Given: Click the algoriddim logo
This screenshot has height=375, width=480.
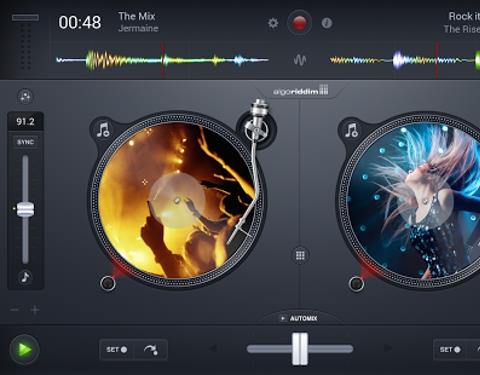Looking at the screenshot, I should [x=301, y=90].
